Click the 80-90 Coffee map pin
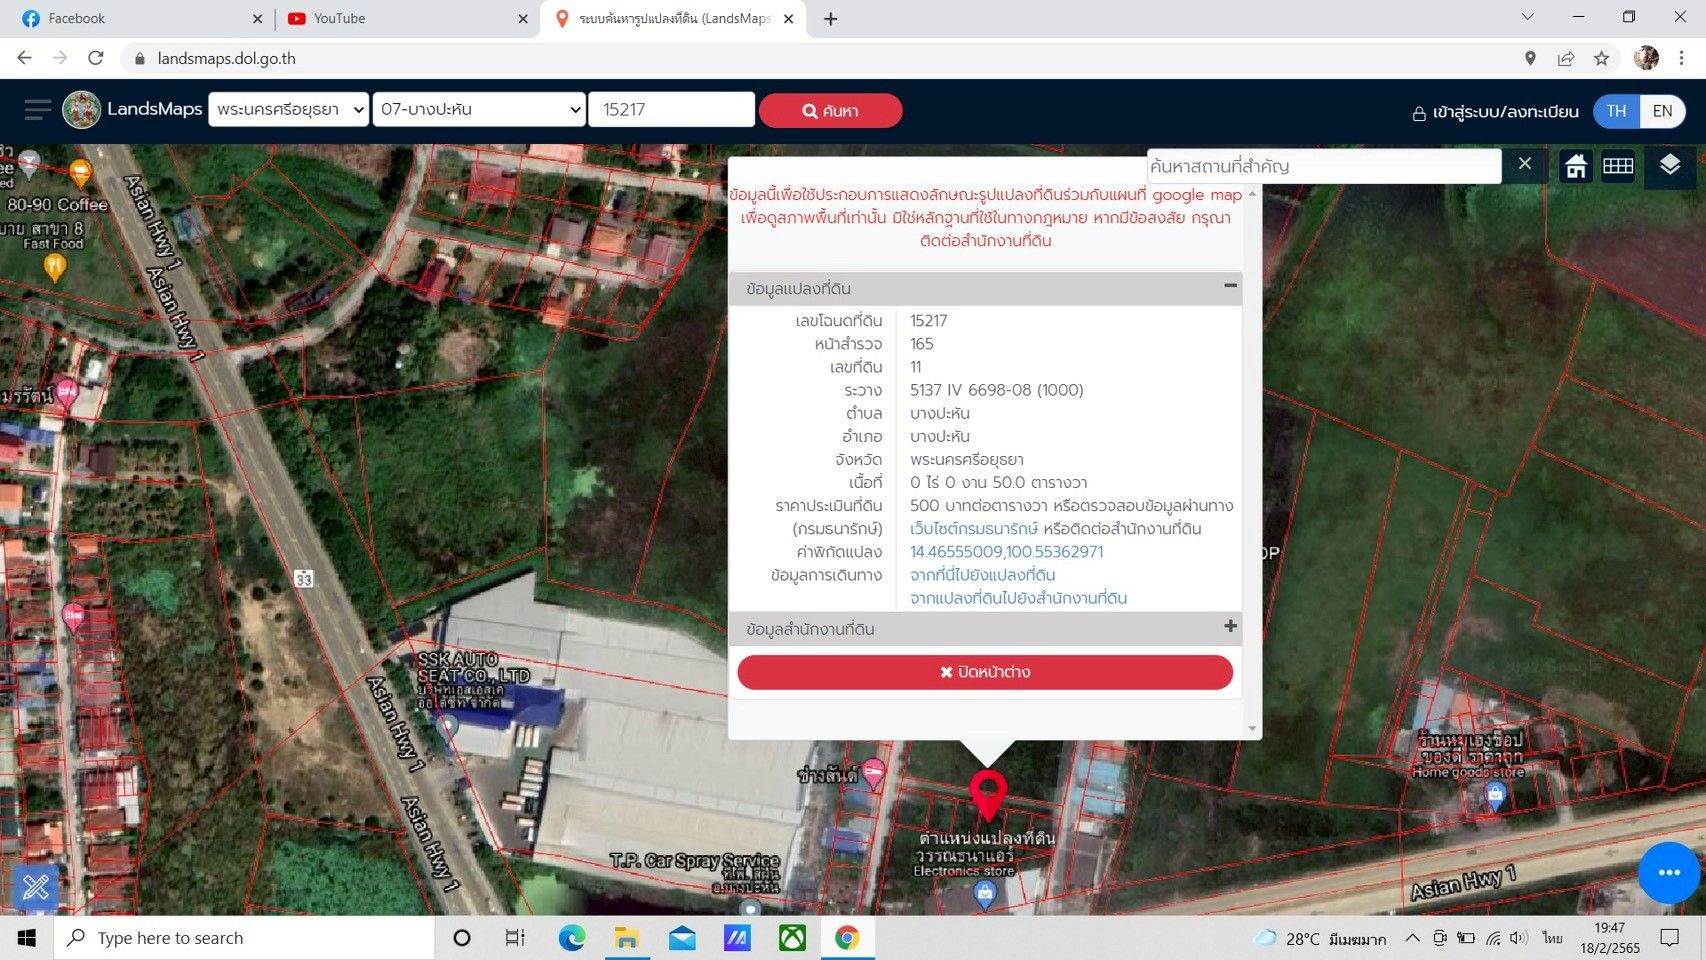The image size is (1706, 960). click(x=80, y=174)
